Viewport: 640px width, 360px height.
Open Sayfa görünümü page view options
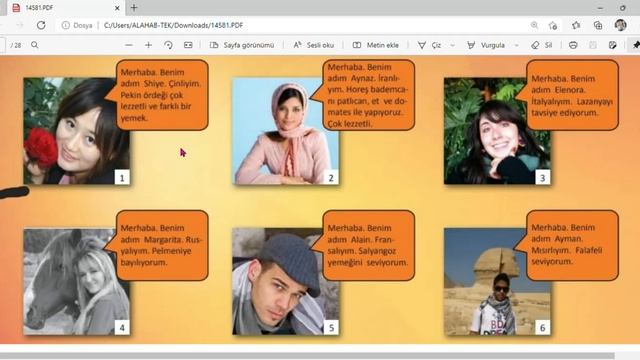coord(242,45)
